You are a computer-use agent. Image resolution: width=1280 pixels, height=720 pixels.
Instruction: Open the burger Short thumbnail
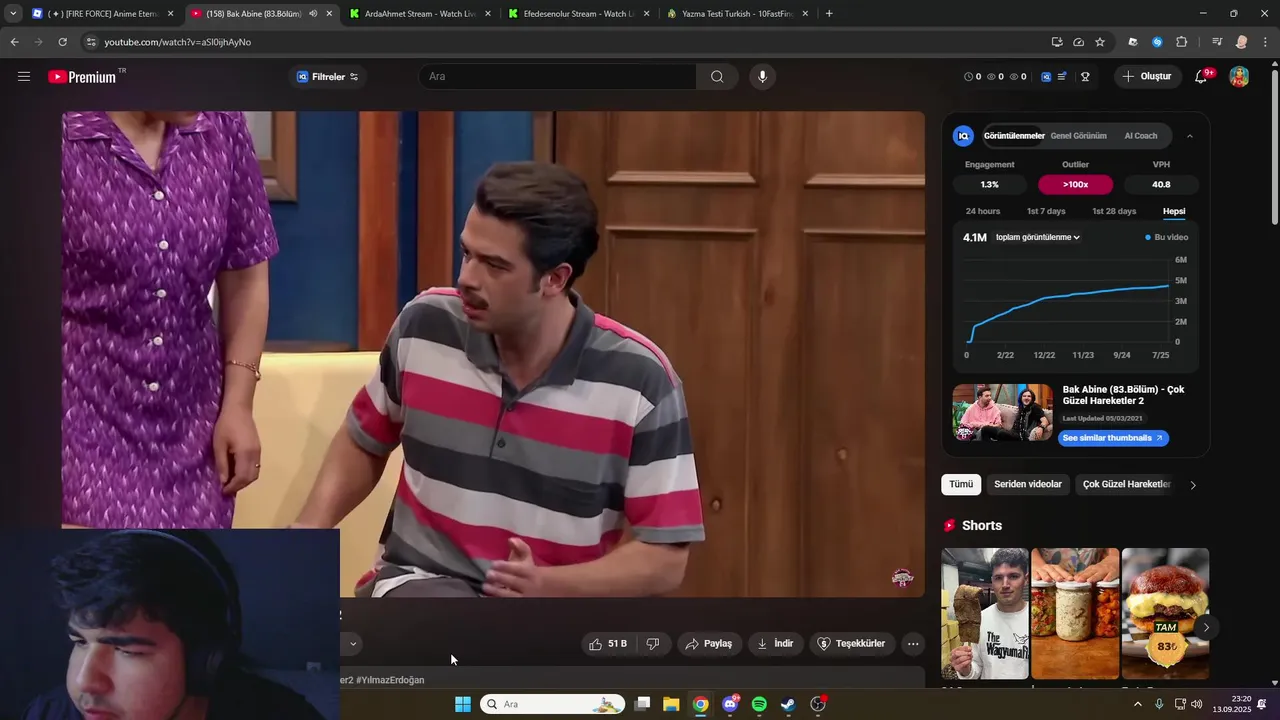[1165, 614]
